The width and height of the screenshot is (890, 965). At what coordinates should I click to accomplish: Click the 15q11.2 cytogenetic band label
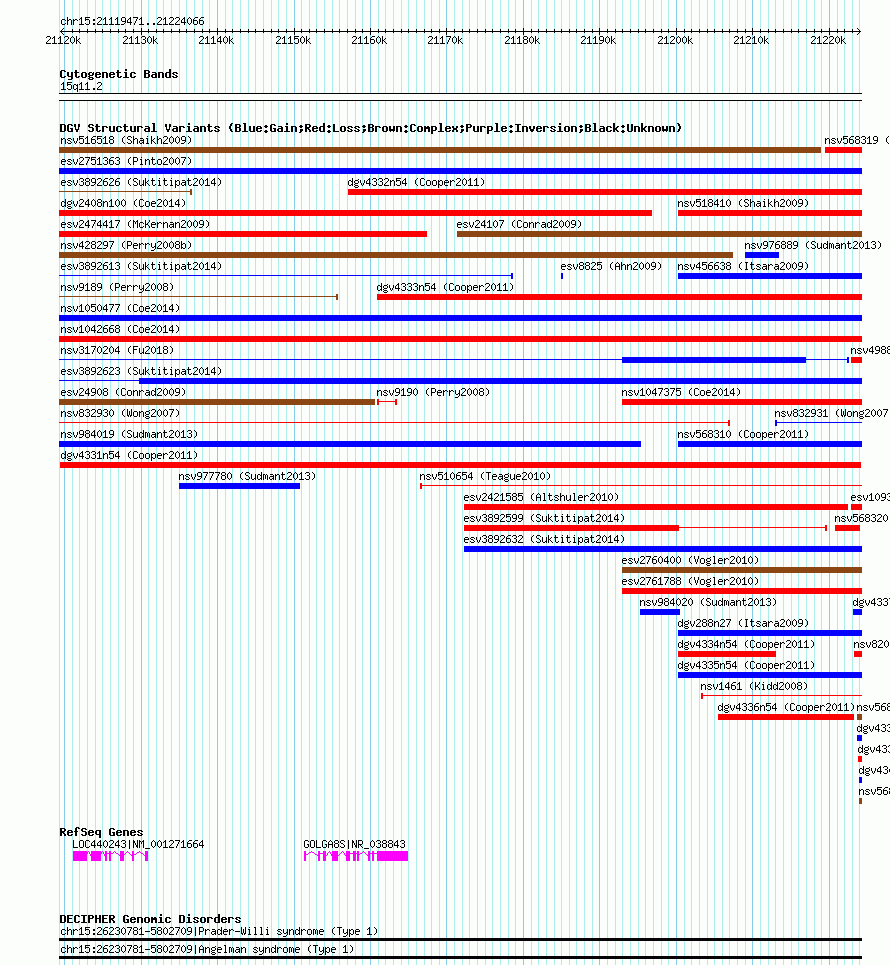click(x=81, y=86)
